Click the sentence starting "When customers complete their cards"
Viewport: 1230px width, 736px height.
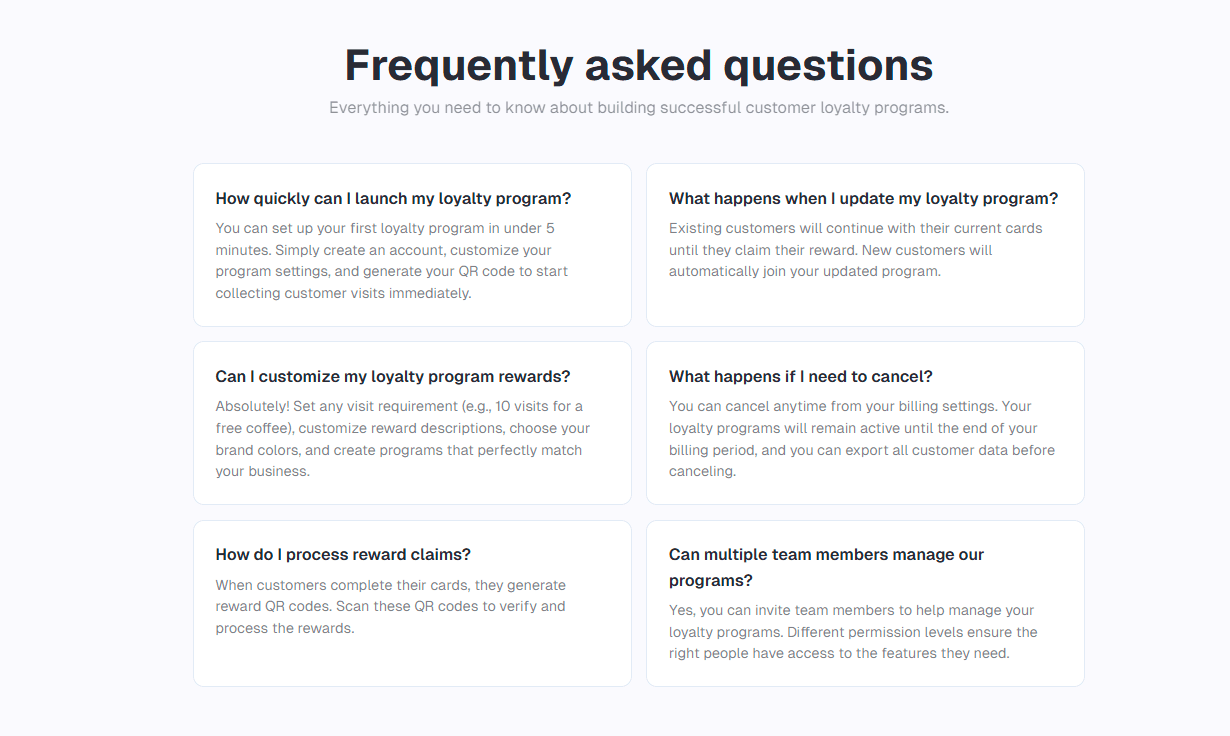coord(390,586)
